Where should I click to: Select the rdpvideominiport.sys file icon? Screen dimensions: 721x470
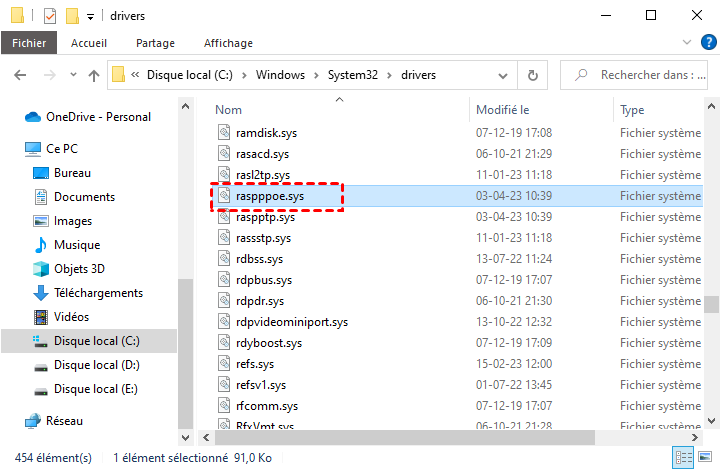pos(224,321)
